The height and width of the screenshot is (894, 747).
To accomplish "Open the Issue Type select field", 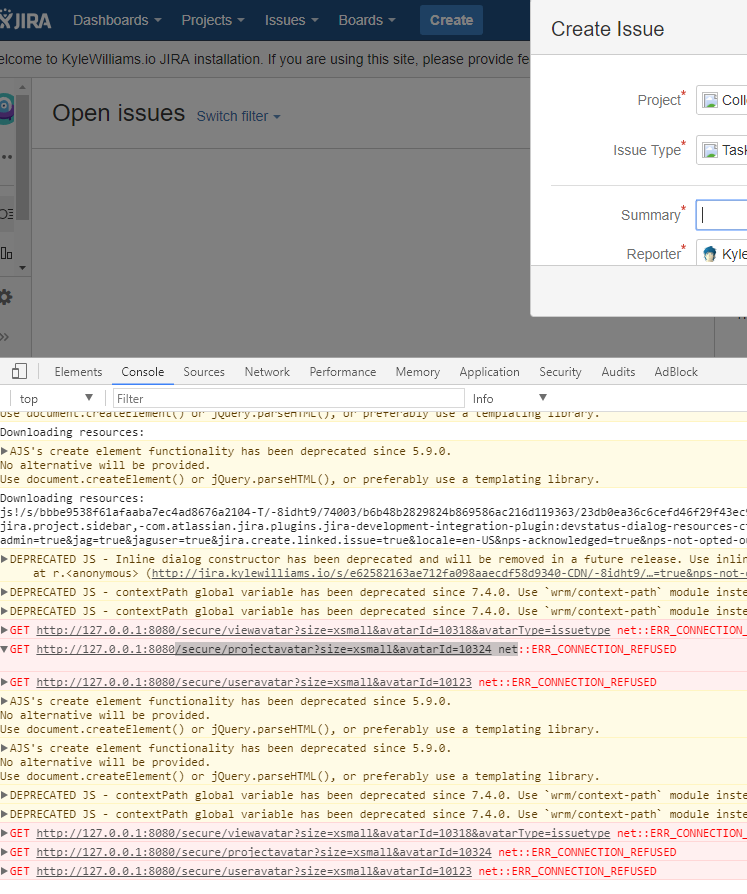I will point(722,150).
